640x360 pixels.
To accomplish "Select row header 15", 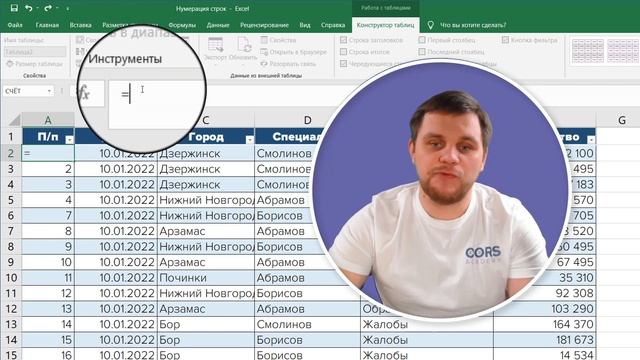I will tap(11, 355).
